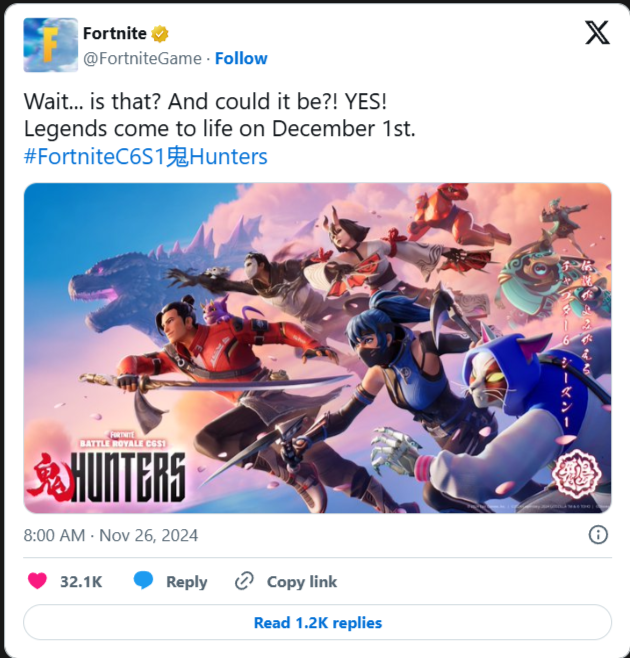This screenshot has width=630, height=658.
Task: Open the Hunters promotional image
Action: pyautogui.click(x=317, y=348)
